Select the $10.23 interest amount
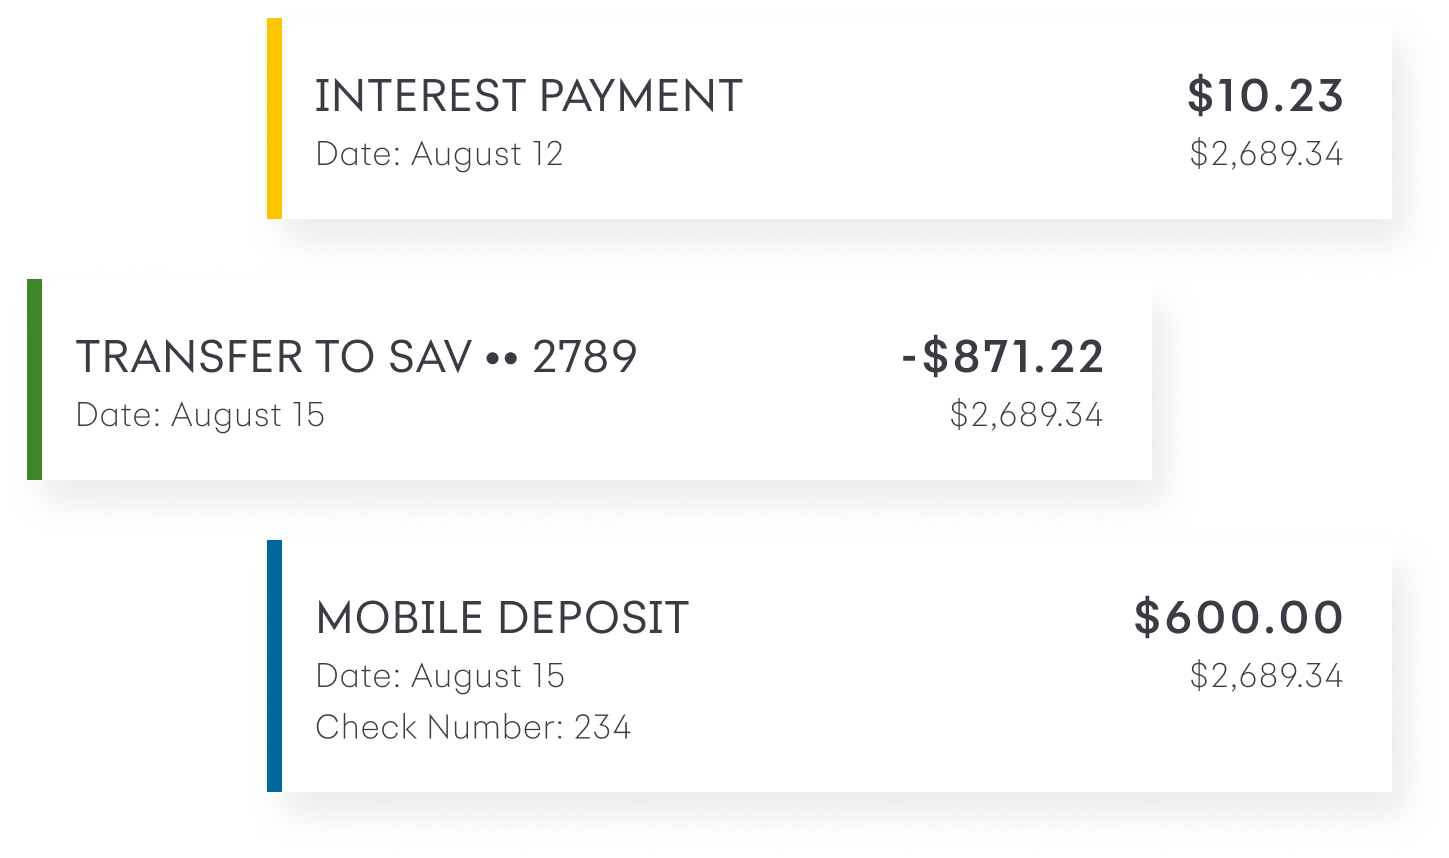 (x=1265, y=96)
